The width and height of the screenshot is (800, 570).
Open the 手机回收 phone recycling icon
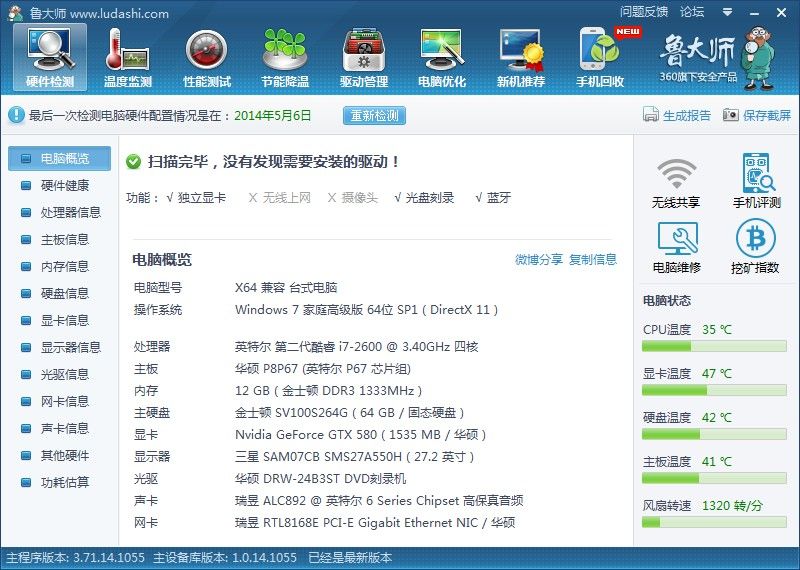[x=600, y=57]
